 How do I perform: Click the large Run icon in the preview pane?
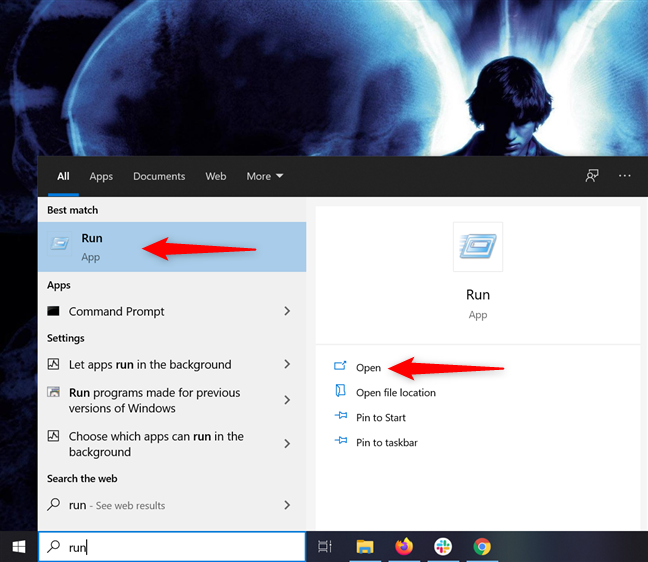tap(478, 247)
